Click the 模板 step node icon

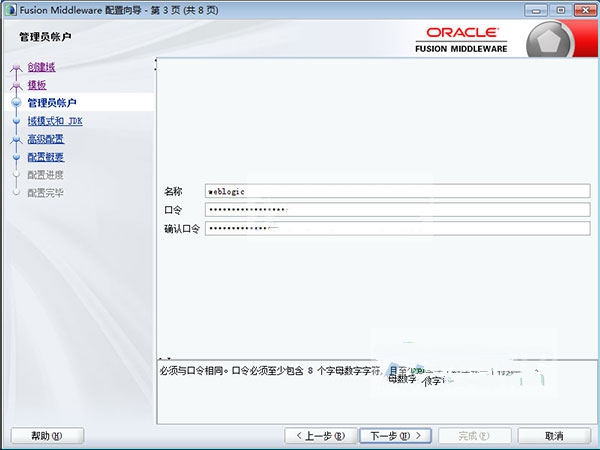point(16,86)
